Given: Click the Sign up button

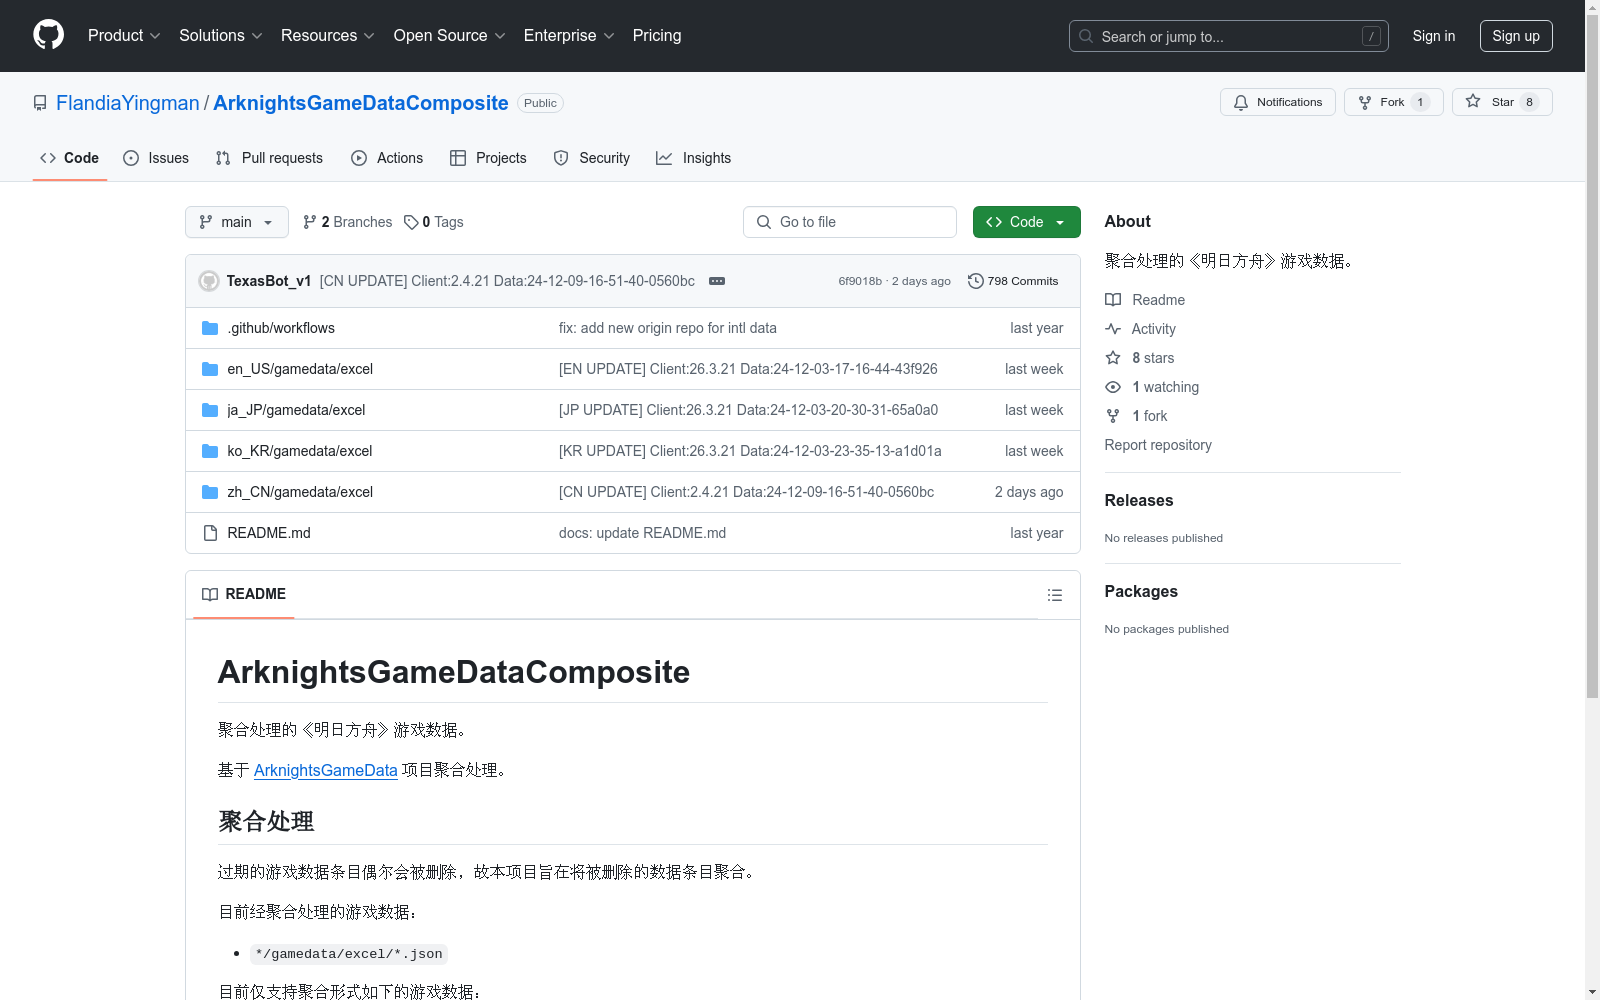Looking at the screenshot, I should tap(1516, 36).
